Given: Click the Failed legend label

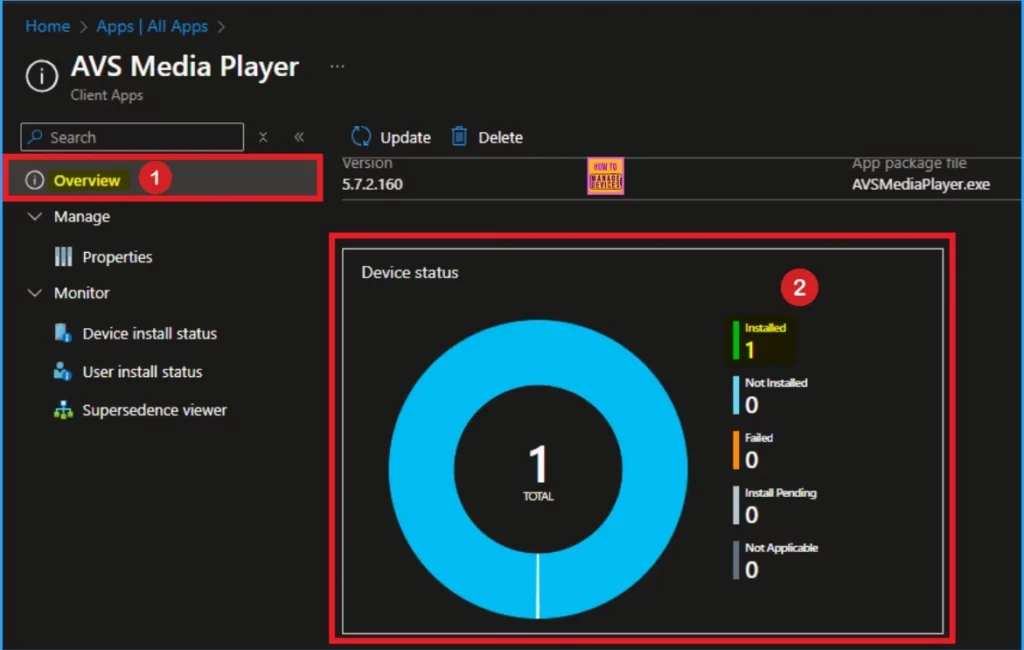Looking at the screenshot, I should [759, 438].
